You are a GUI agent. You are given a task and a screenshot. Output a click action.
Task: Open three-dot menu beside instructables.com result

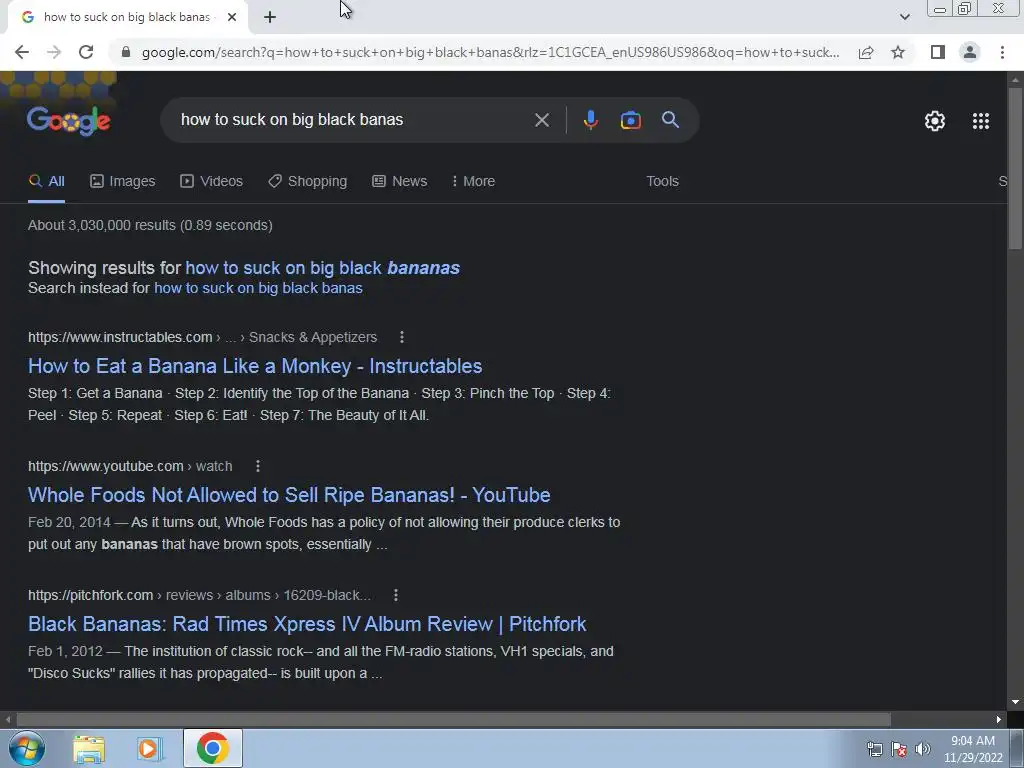402,337
